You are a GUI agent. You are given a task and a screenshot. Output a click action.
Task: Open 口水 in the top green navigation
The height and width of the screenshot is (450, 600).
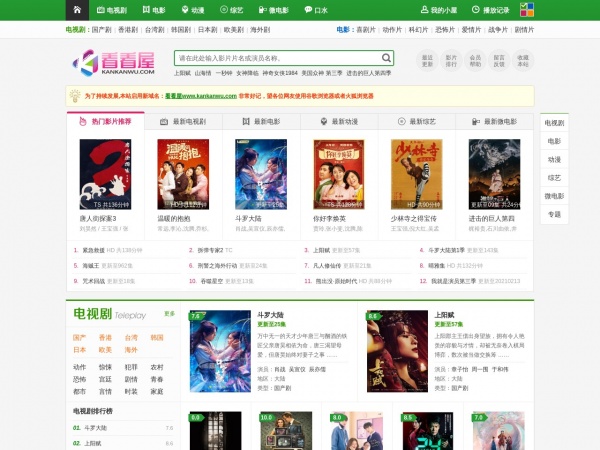pyautogui.click(x=316, y=10)
